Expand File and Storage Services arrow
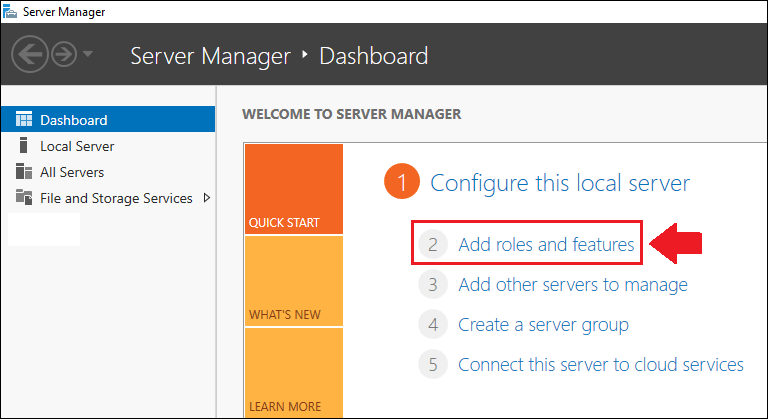Image resolution: width=768 pixels, height=419 pixels. [206, 198]
